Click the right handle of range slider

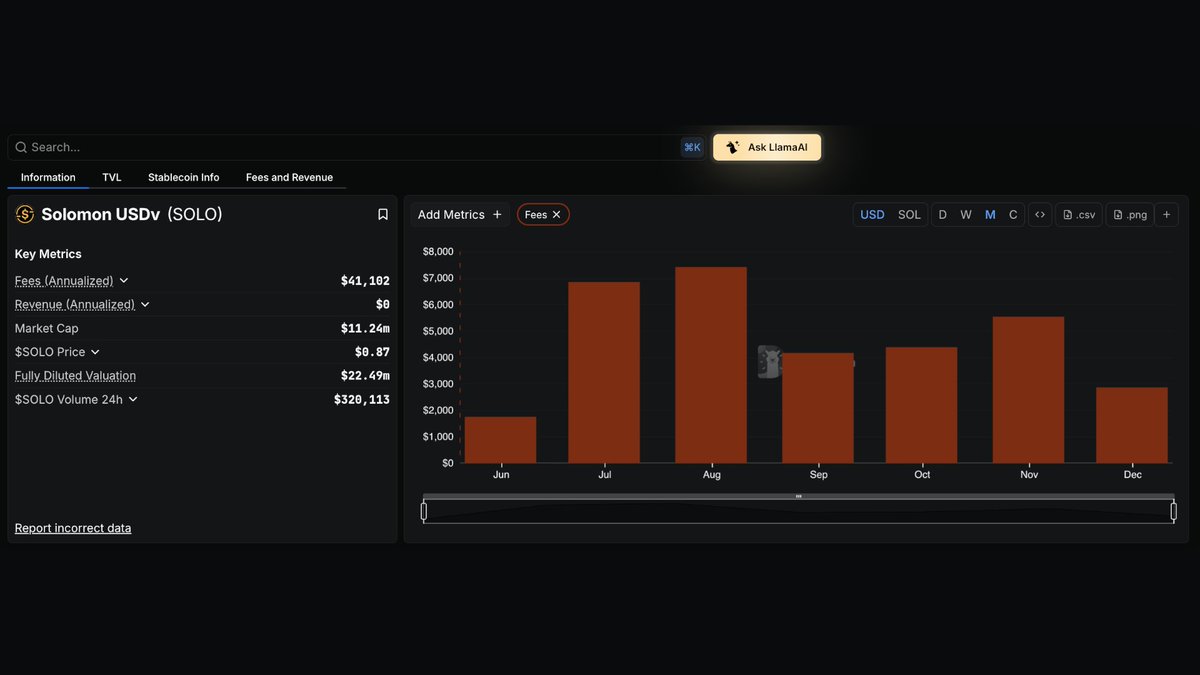point(1173,512)
